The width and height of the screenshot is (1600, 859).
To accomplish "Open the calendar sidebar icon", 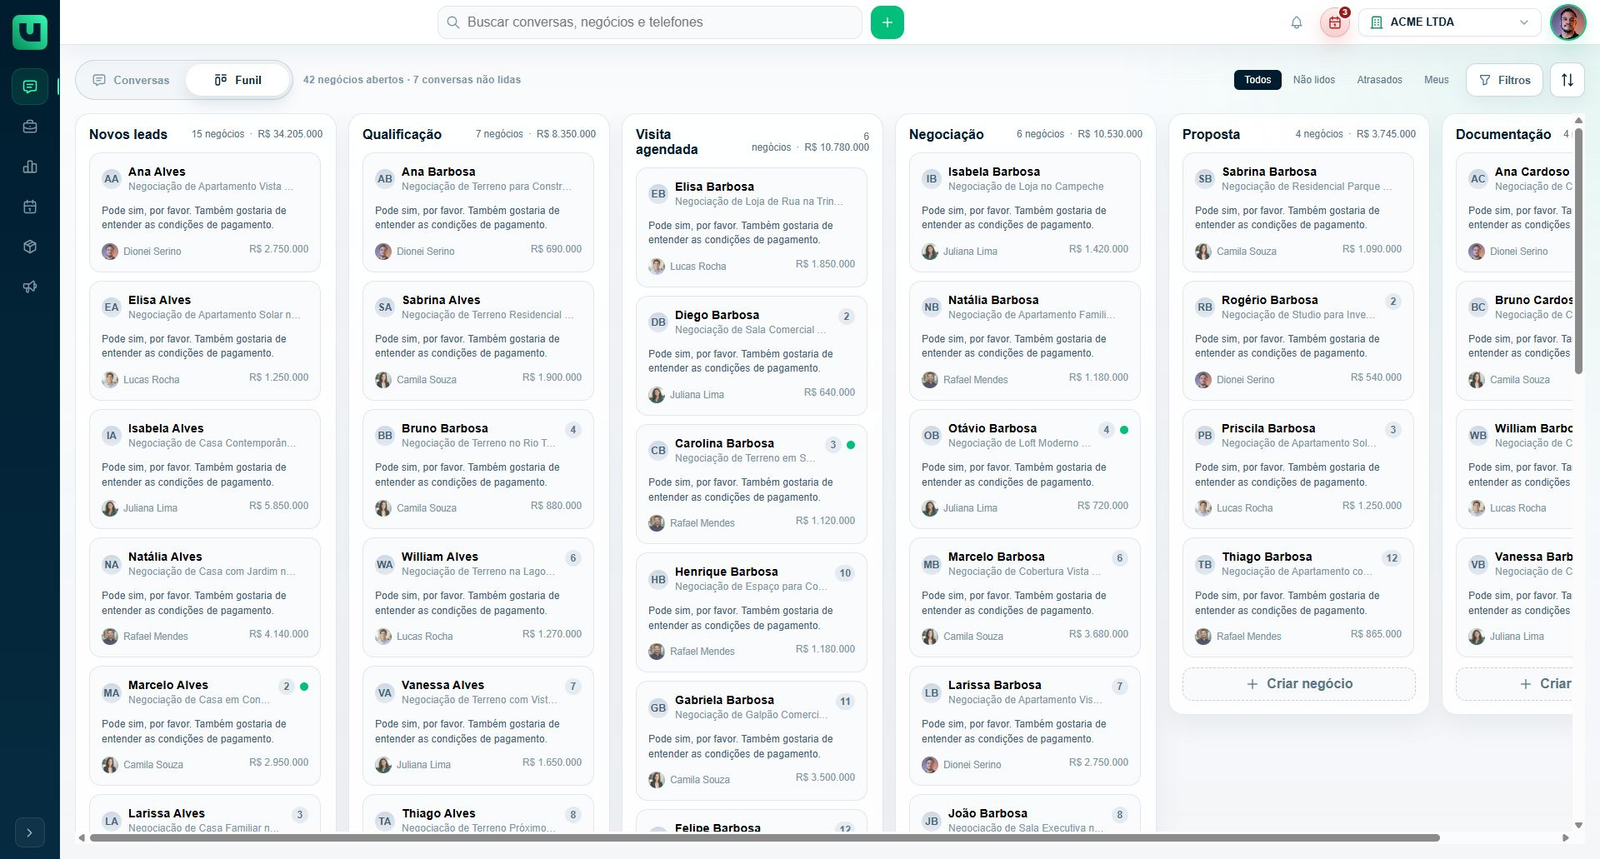I will tap(30, 207).
